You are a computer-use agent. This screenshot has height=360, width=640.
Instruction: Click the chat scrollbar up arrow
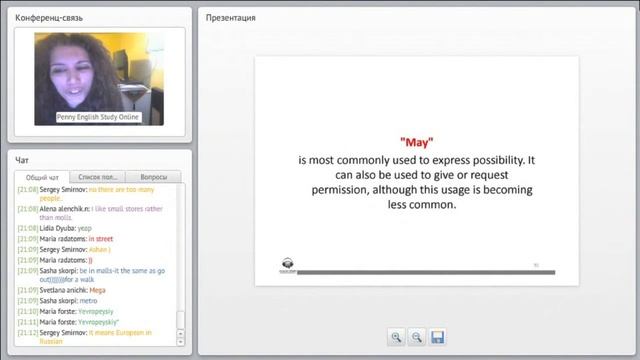point(180,333)
